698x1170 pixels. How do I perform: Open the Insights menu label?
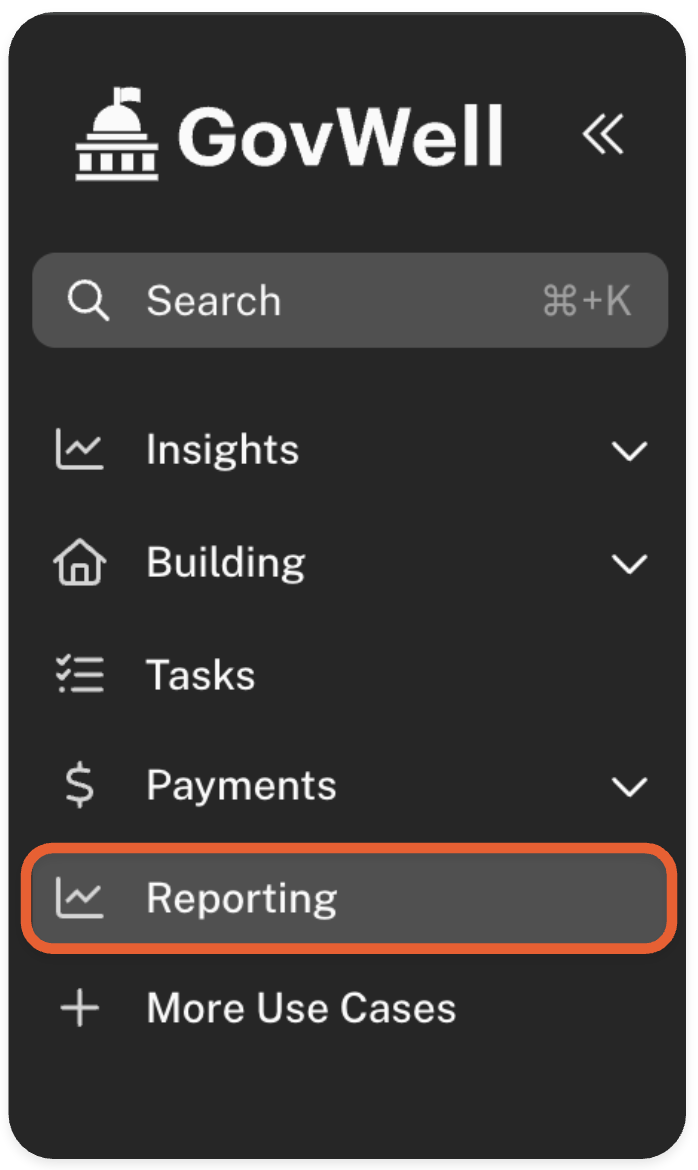tap(222, 450)
